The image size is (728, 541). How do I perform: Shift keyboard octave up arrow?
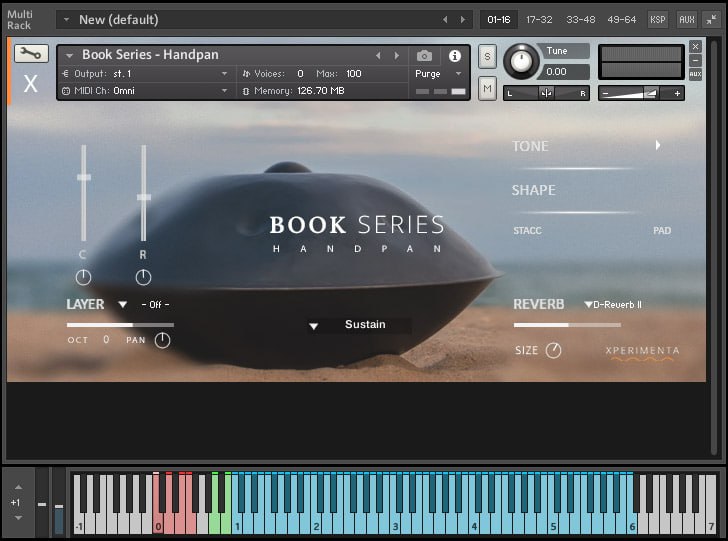coord(18,487)
